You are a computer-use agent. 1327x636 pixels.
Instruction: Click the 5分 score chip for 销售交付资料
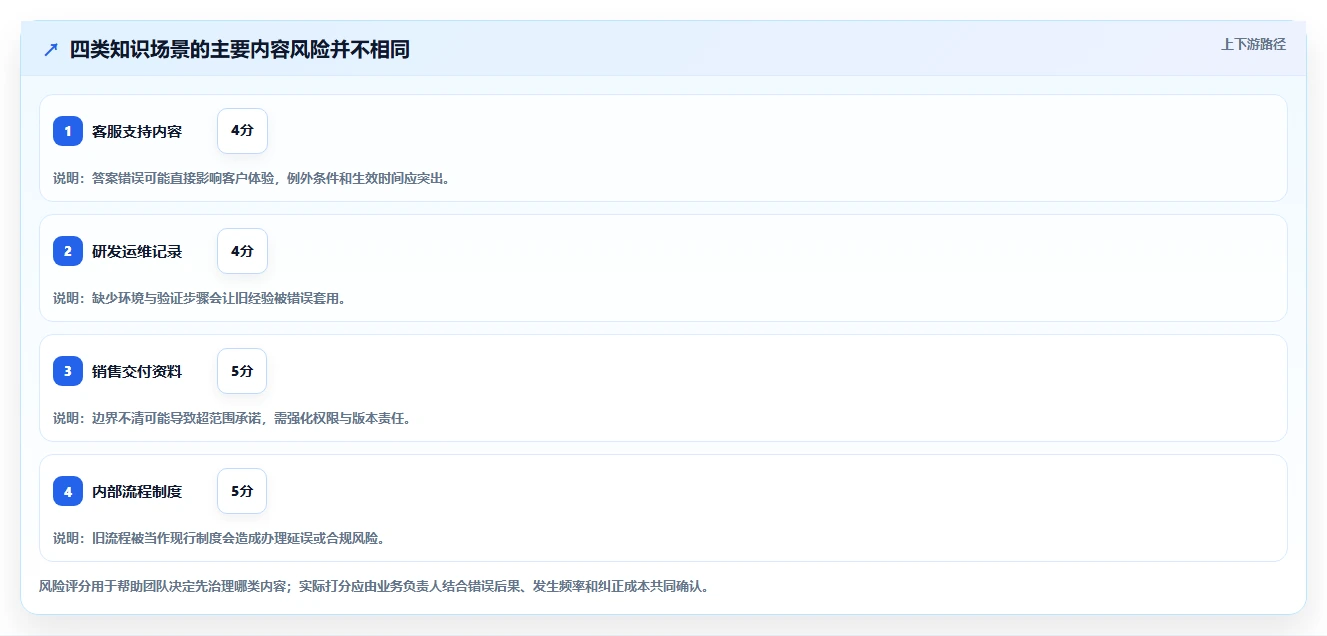242,371
